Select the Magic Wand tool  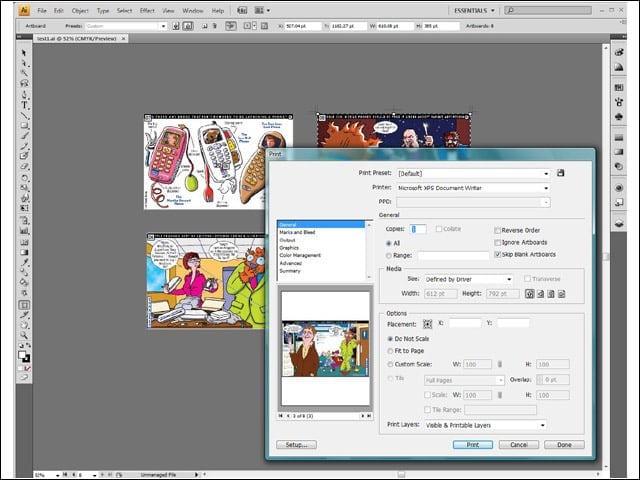pos(24,73)
